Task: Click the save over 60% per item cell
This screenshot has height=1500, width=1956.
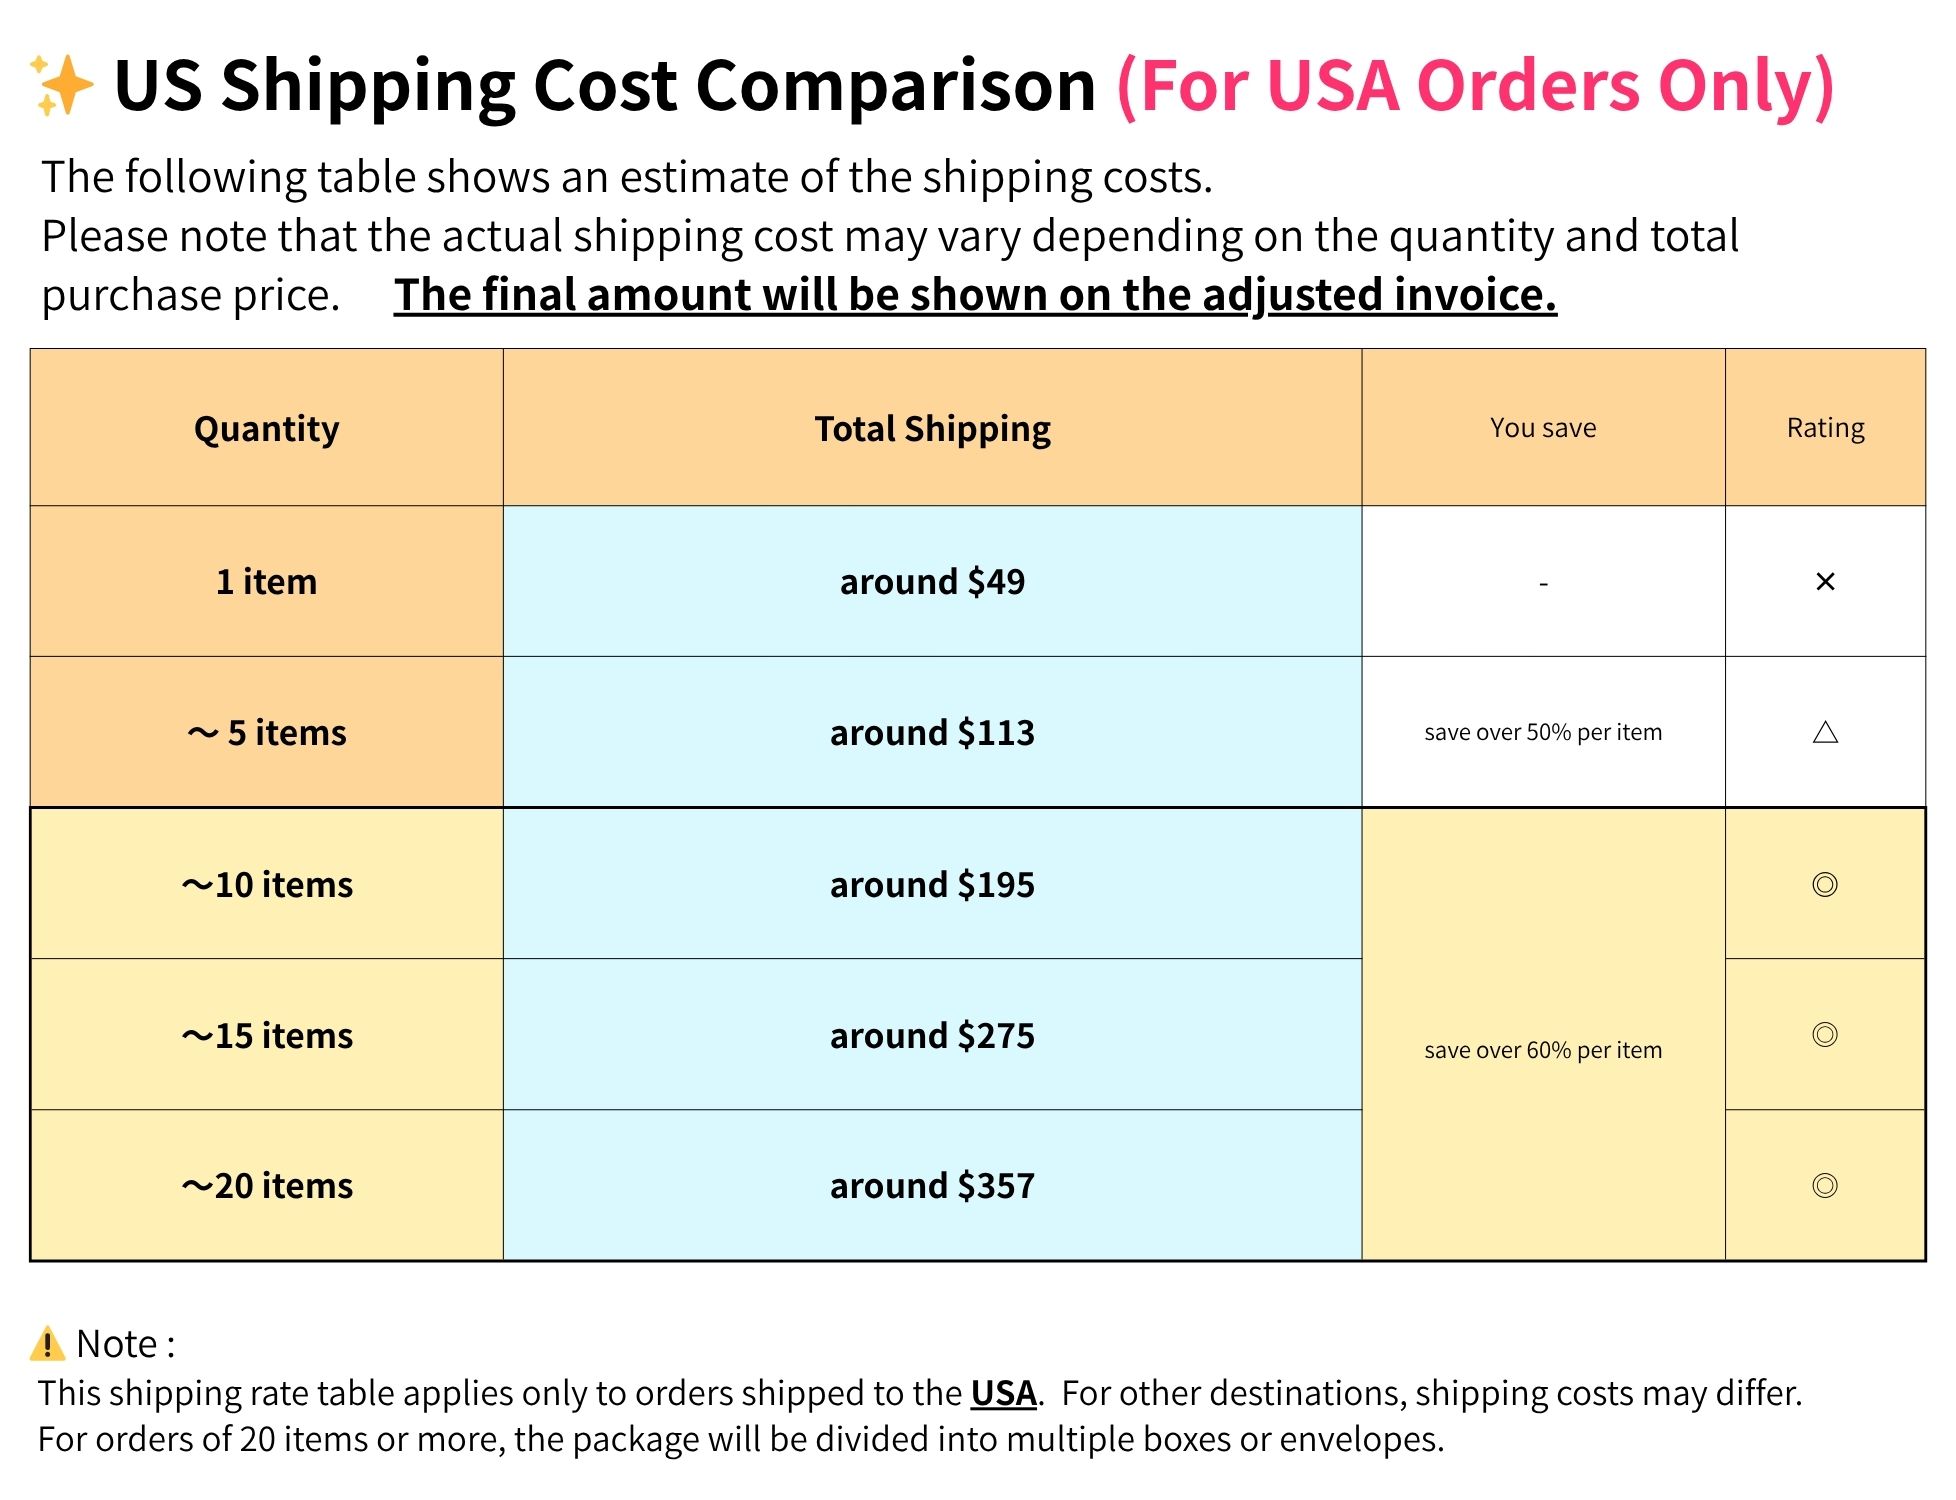Action: [1543, 1050]
